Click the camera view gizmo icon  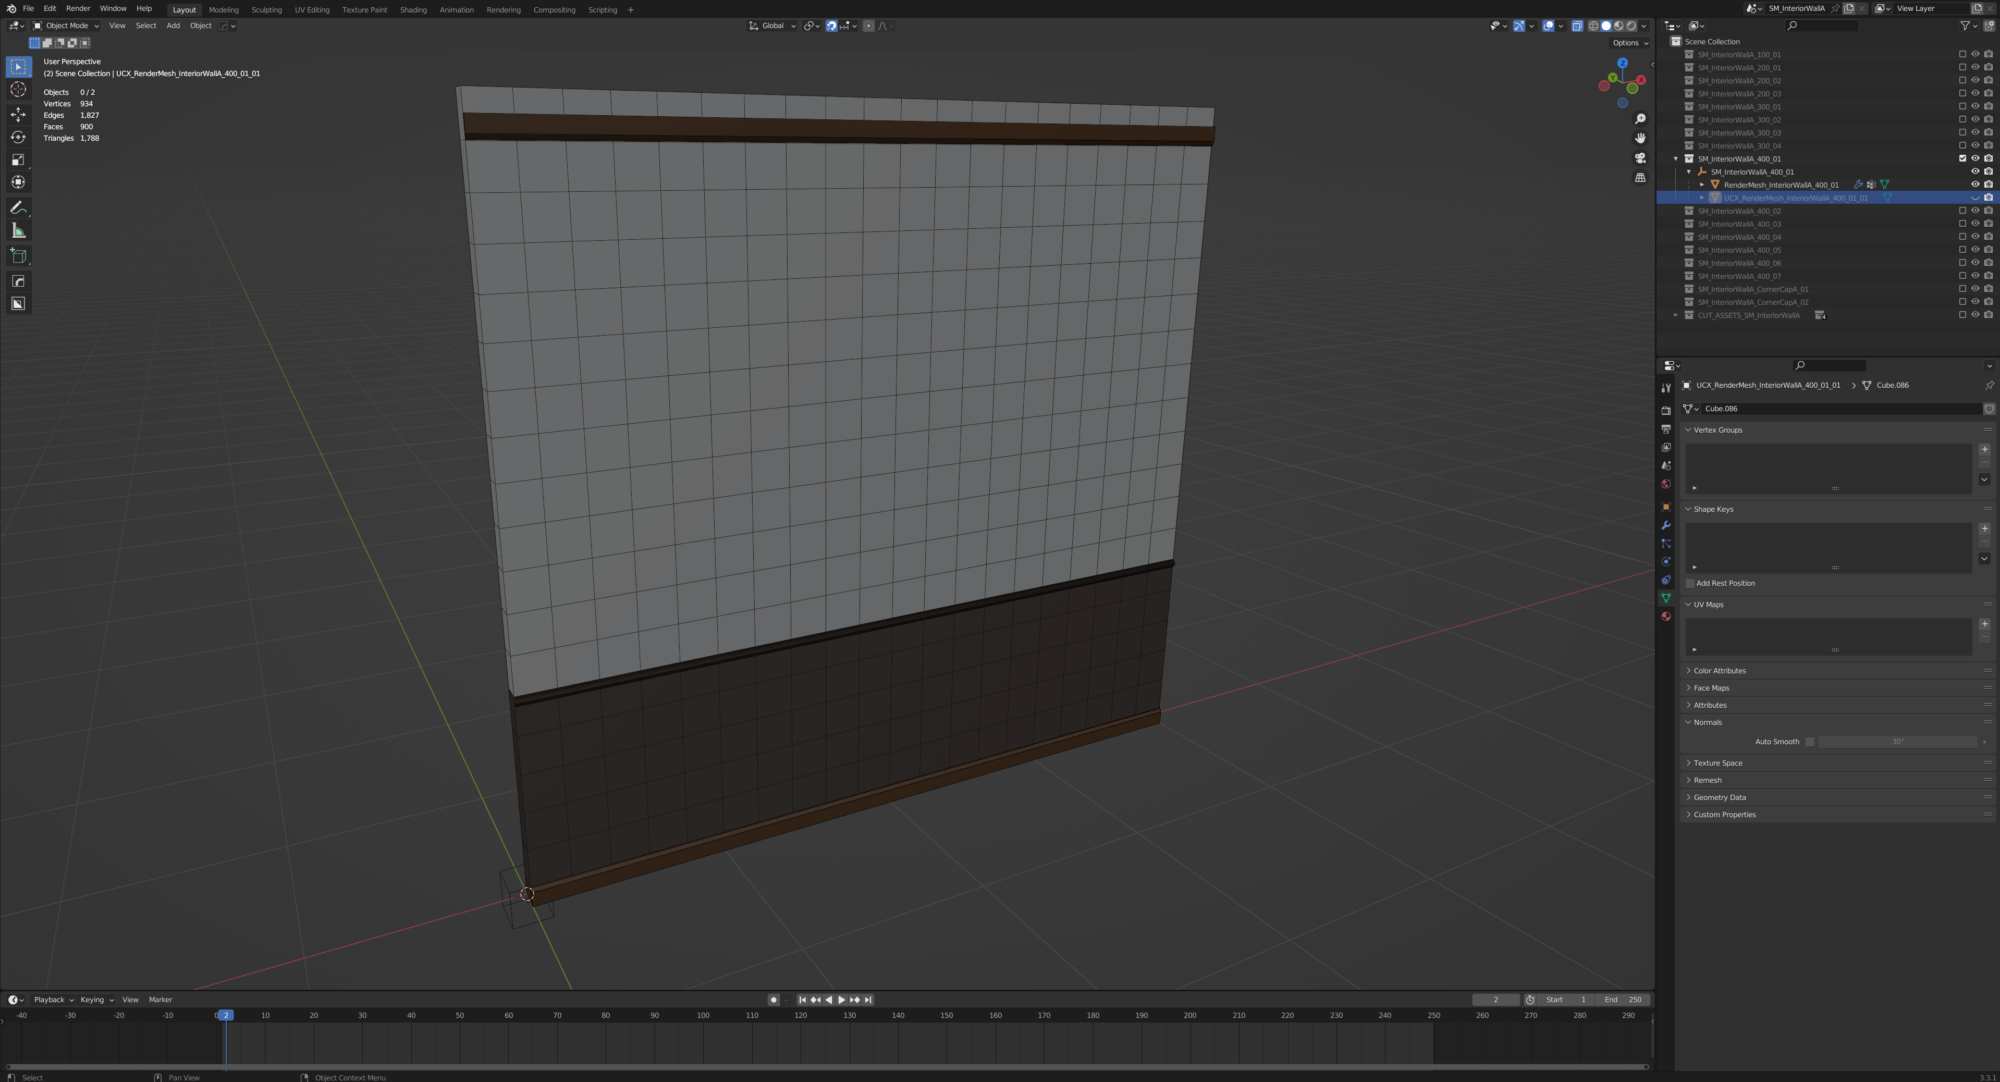(1640, 158)
